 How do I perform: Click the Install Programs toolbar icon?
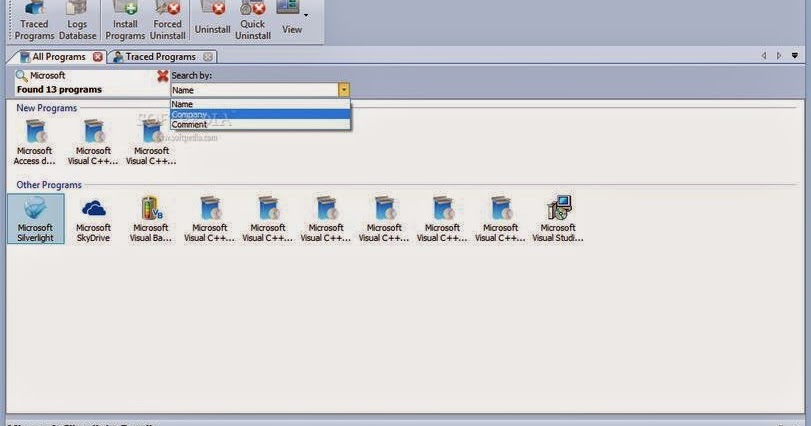click(x=125, y=21)
